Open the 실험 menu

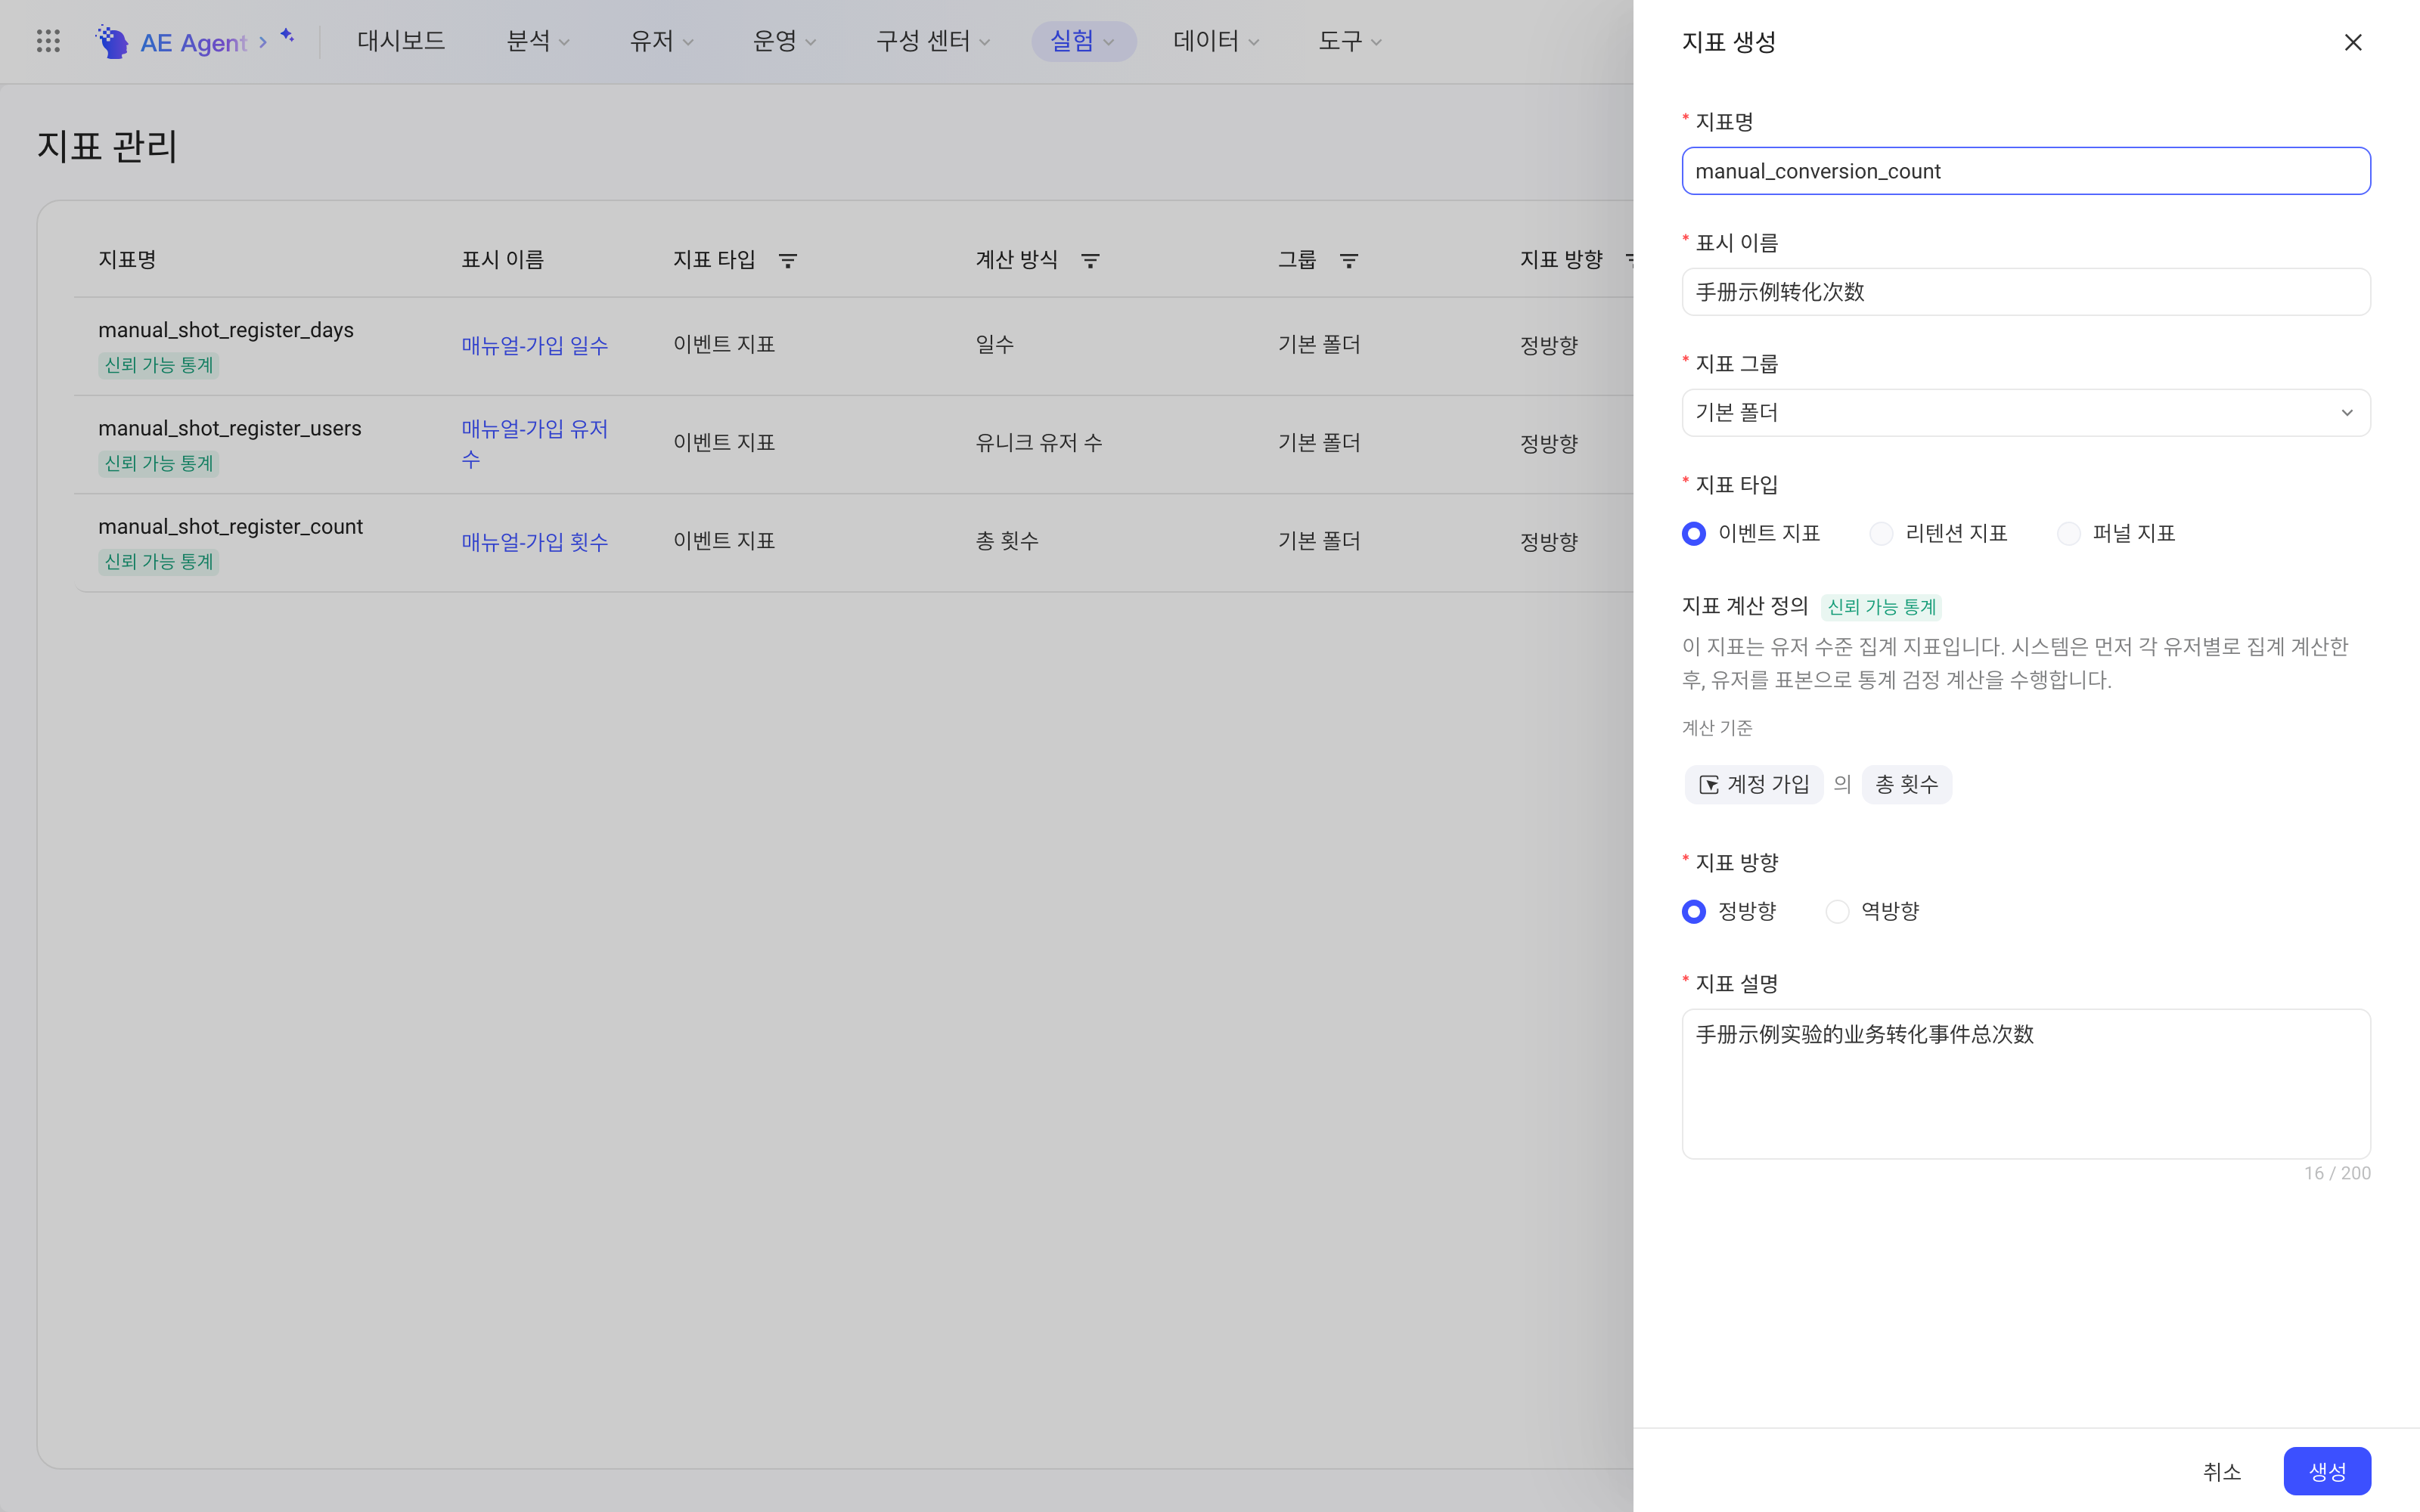pos(1083,41)
